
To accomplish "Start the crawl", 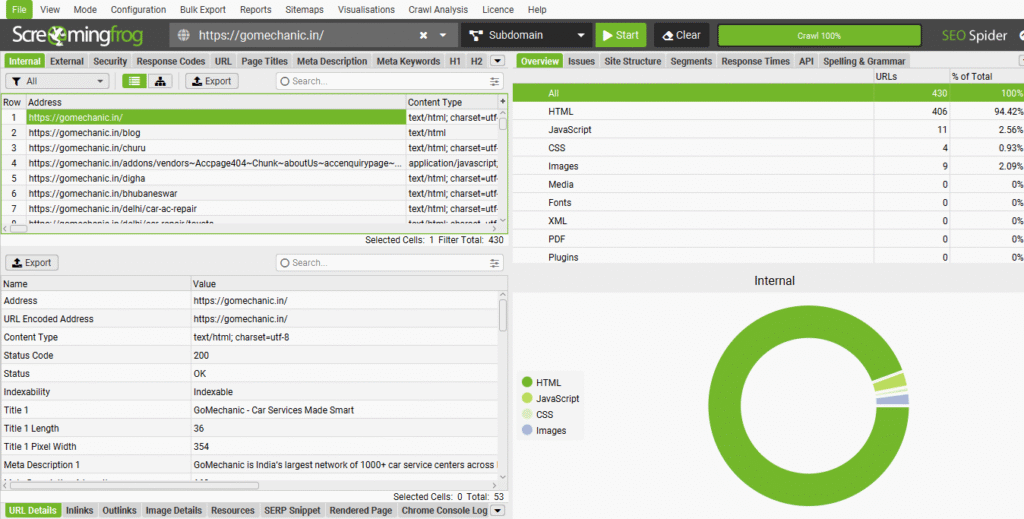I will pyautogui.click(x=620, y=35).
